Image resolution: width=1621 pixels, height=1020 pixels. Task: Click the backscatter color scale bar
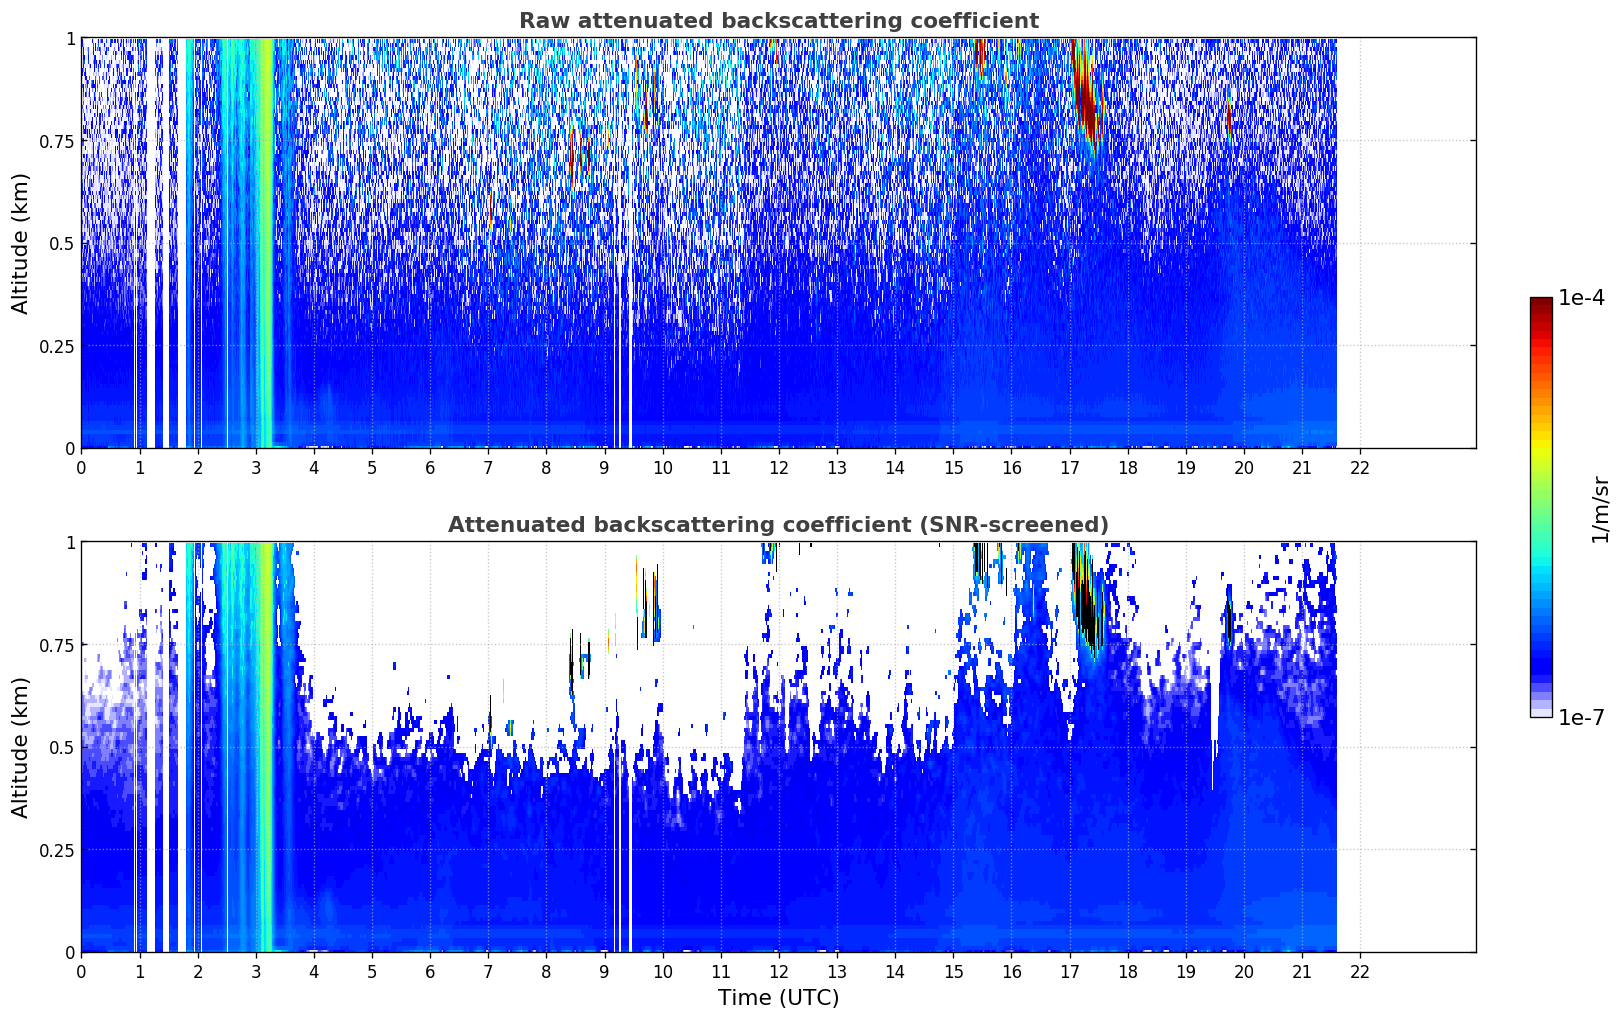click(1541, 507)
